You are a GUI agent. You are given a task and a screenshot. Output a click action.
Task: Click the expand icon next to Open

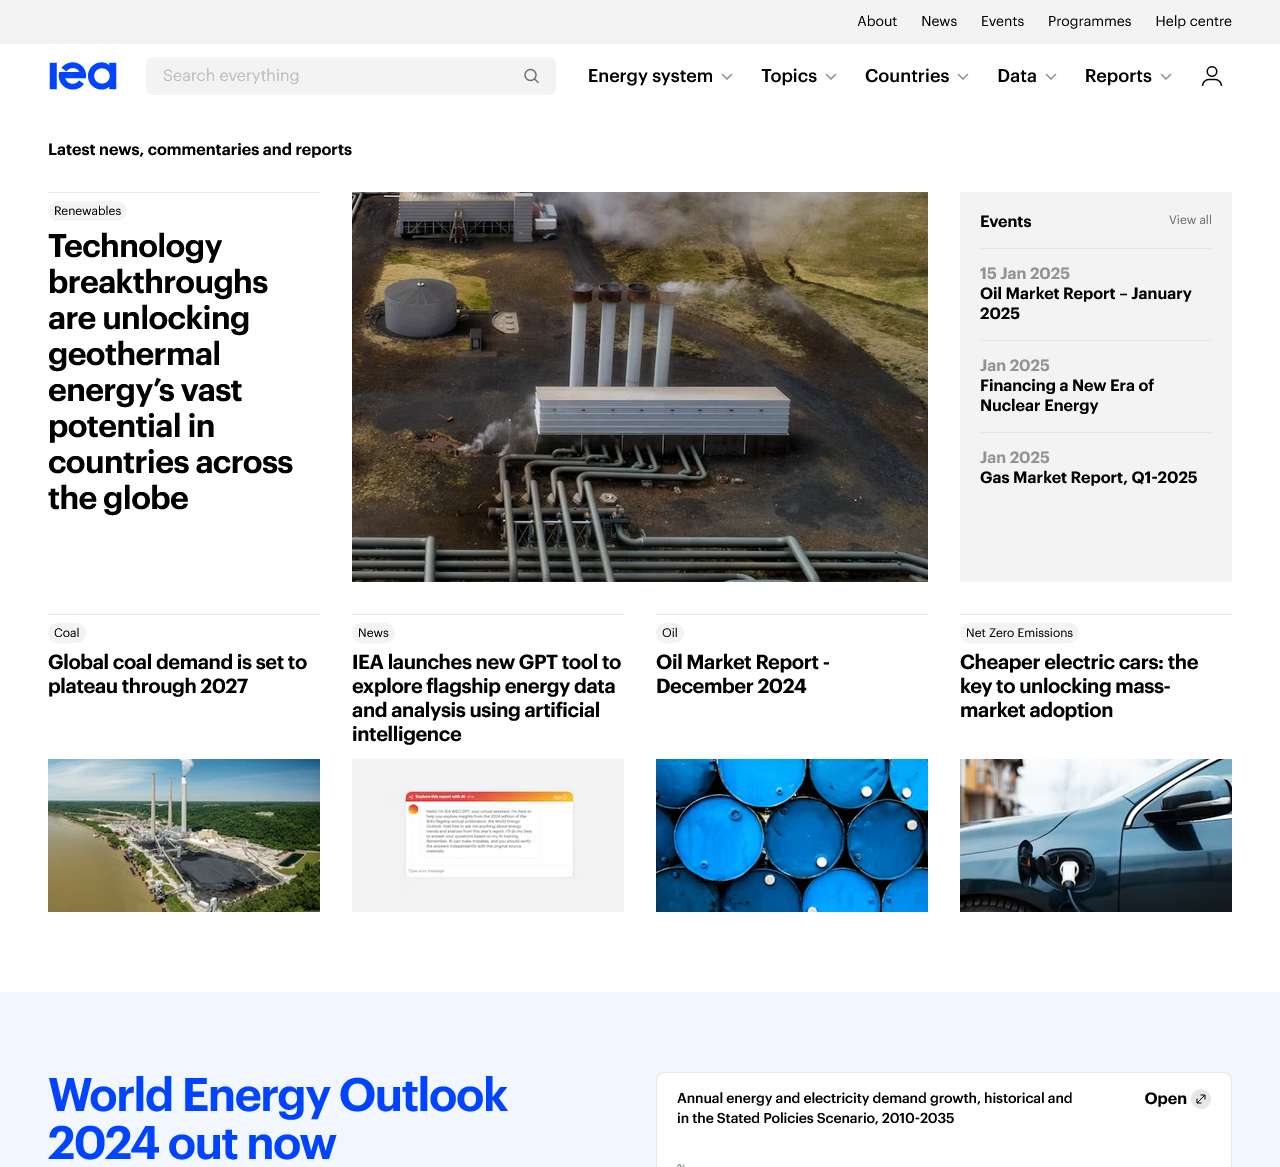pyautogui.click(x=1203, y=1098)
